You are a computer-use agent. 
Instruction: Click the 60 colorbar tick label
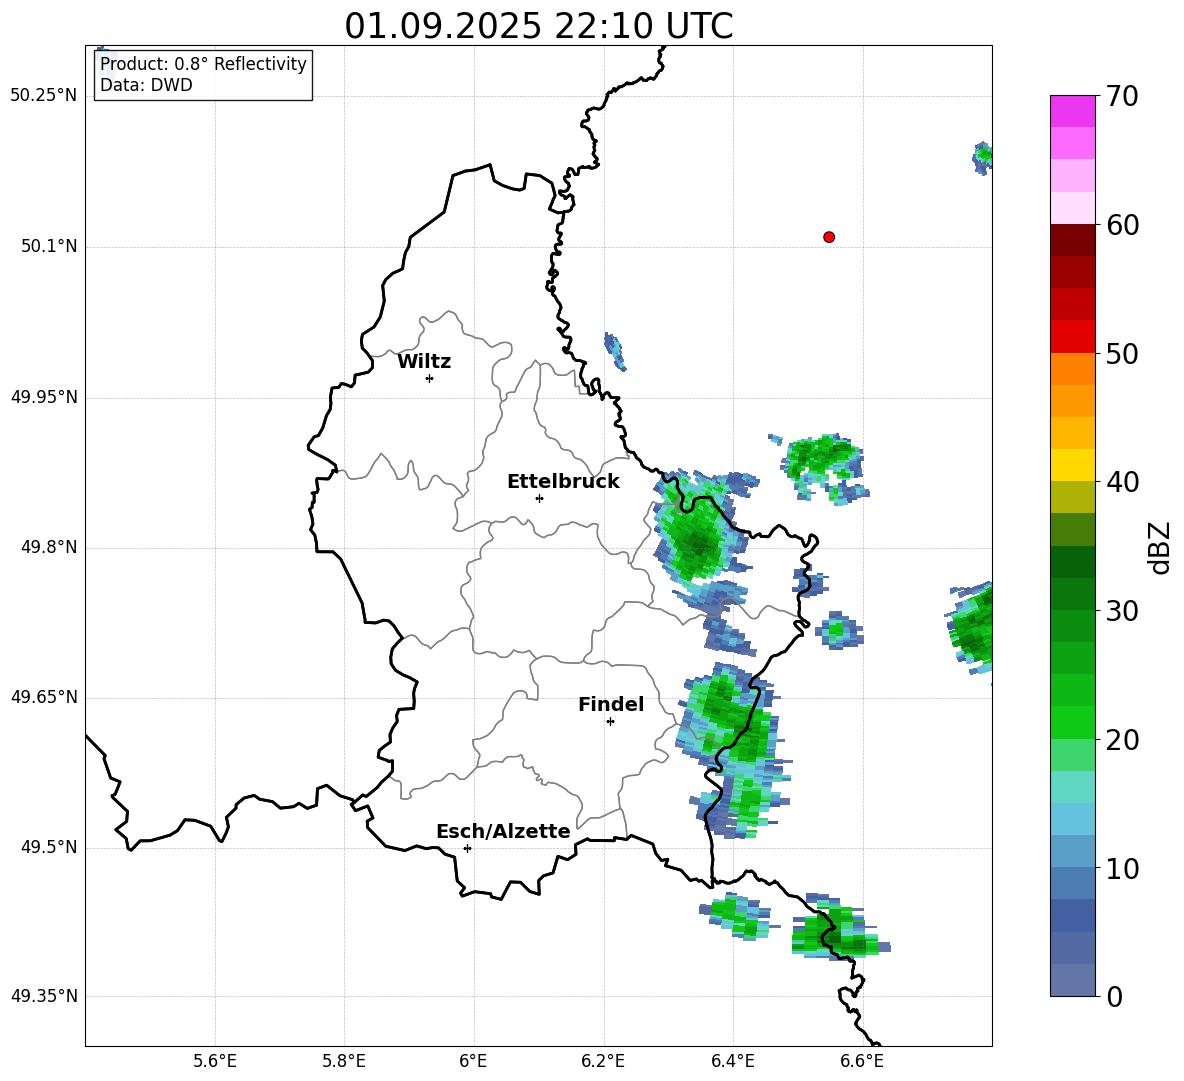tap(1122, 225)
